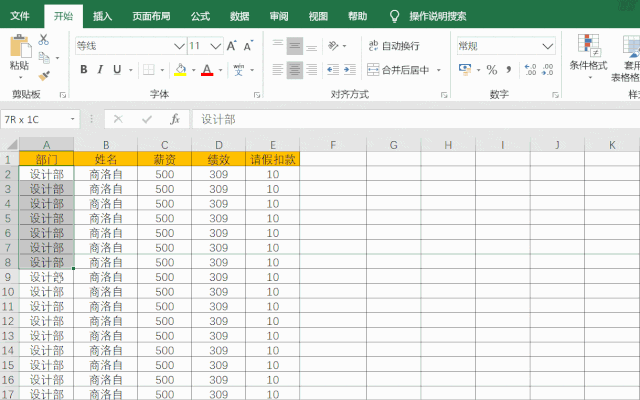Align text right
Image resolution: width=640 pixels, height=400 pixels.
click(x=311, y=70)
